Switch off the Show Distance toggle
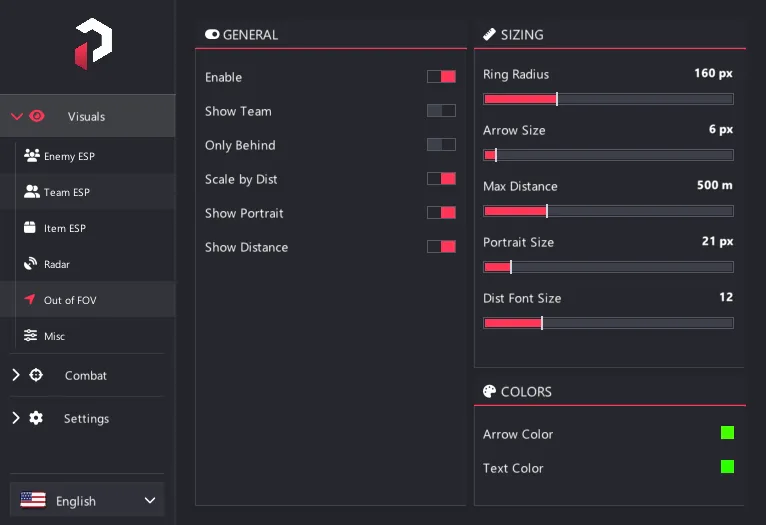The height and width of the screenshot is (525, 766). click(x=441, y=247)
